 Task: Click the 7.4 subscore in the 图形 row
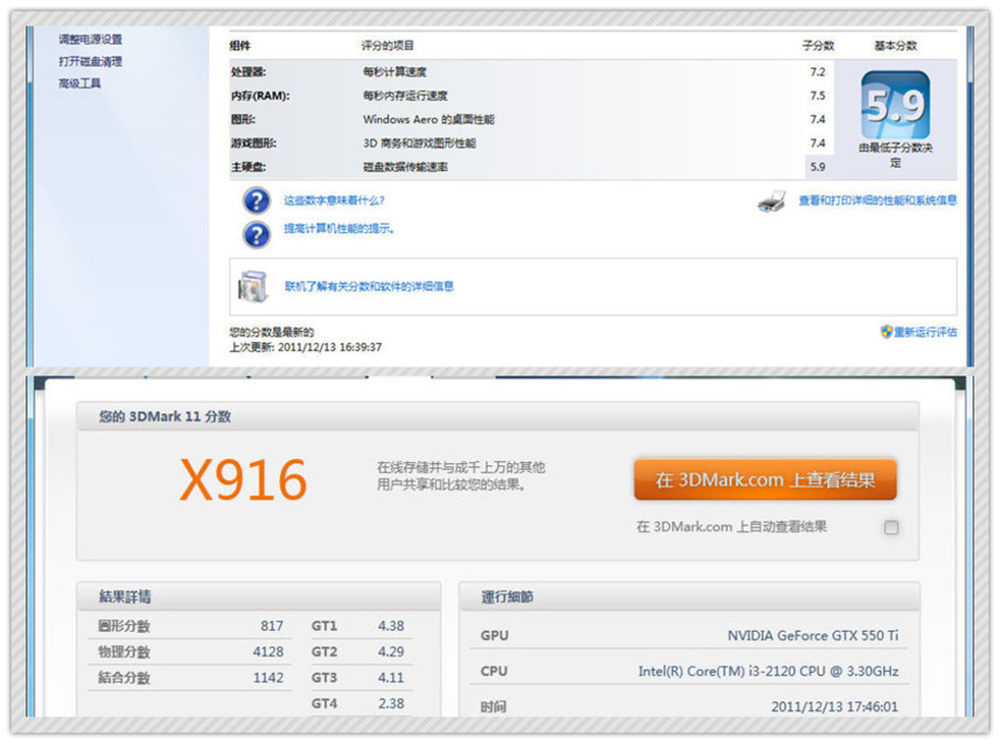[x=818, y=119]
